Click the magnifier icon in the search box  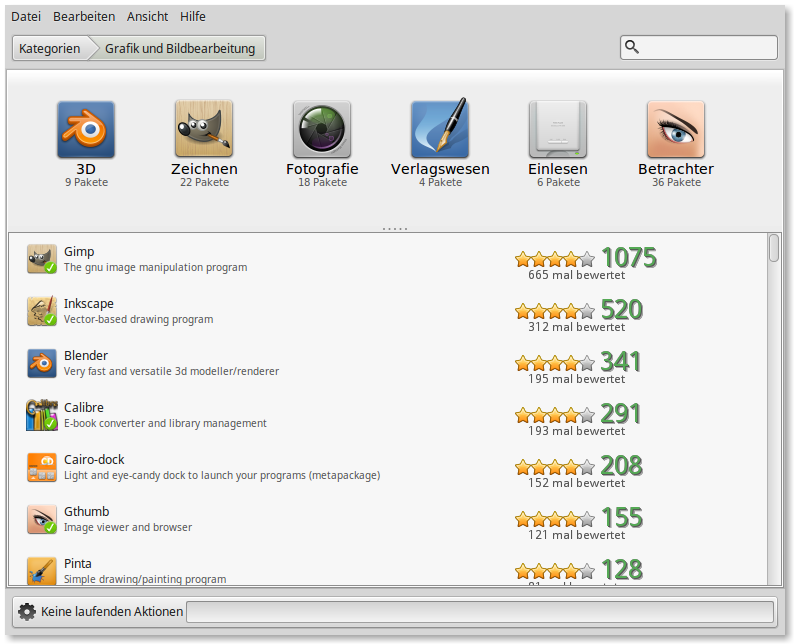pyautogui.click(x=632, y=47)
